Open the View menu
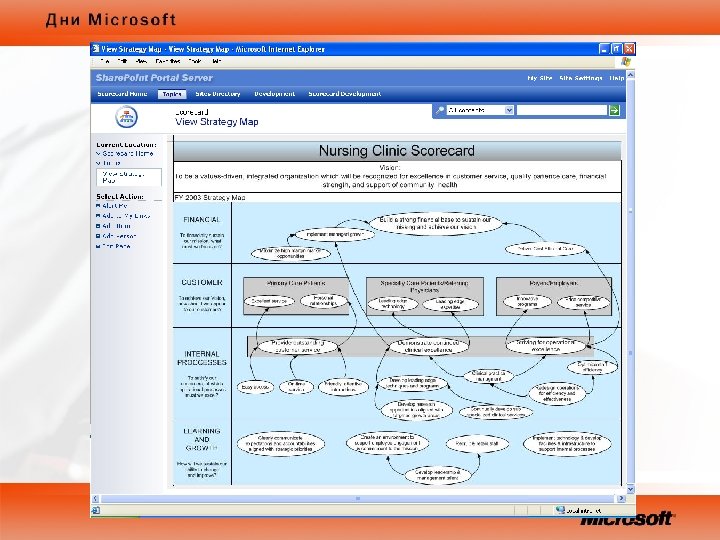This screenshot has width=720, height=540. tap(141, 61)
